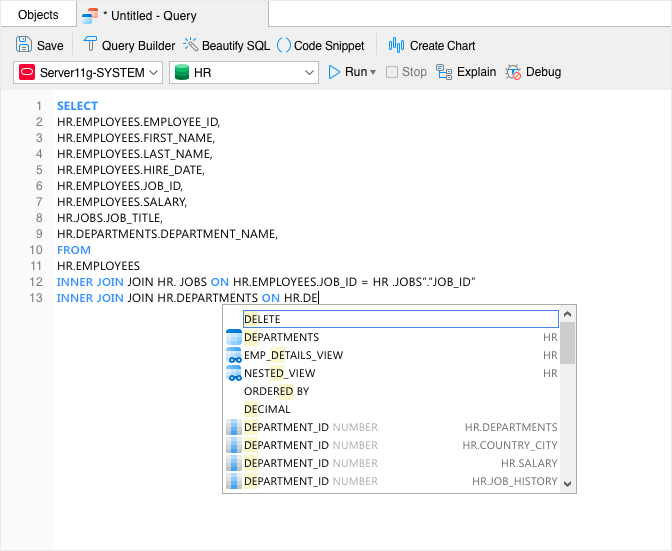Click HR.EMPLOYEES.LAST_NAME on line 4
The image size is (672, 551).
click(x=134, y=154)
